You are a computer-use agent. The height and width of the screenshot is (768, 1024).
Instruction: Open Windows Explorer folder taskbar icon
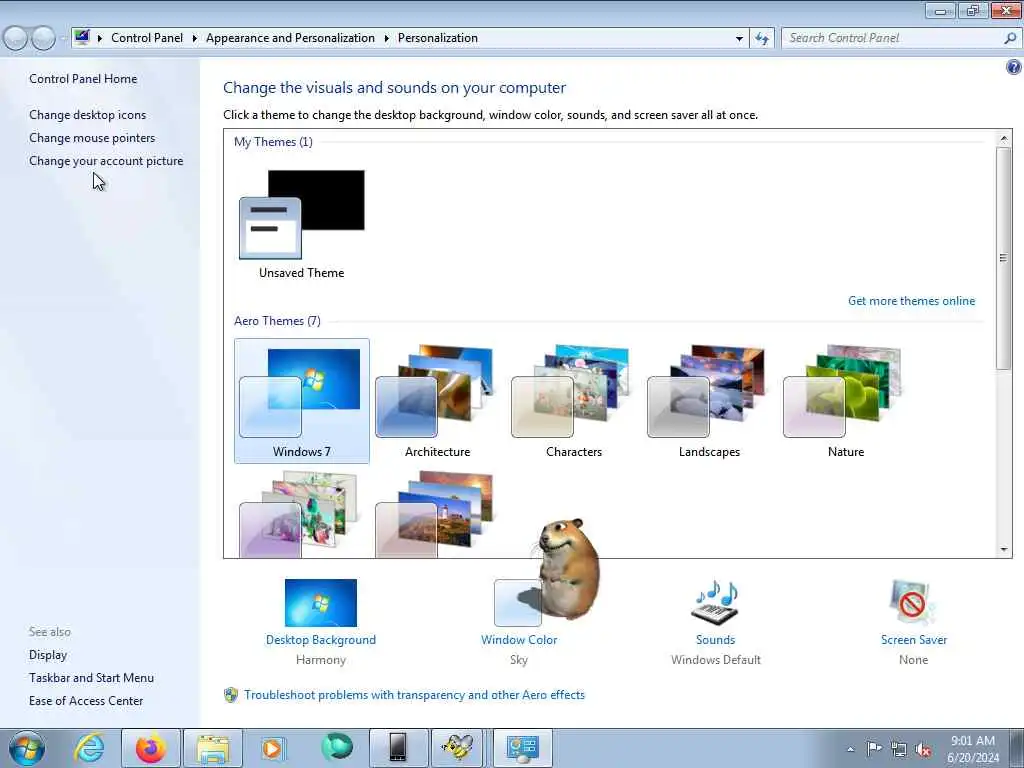pos(212,748)
